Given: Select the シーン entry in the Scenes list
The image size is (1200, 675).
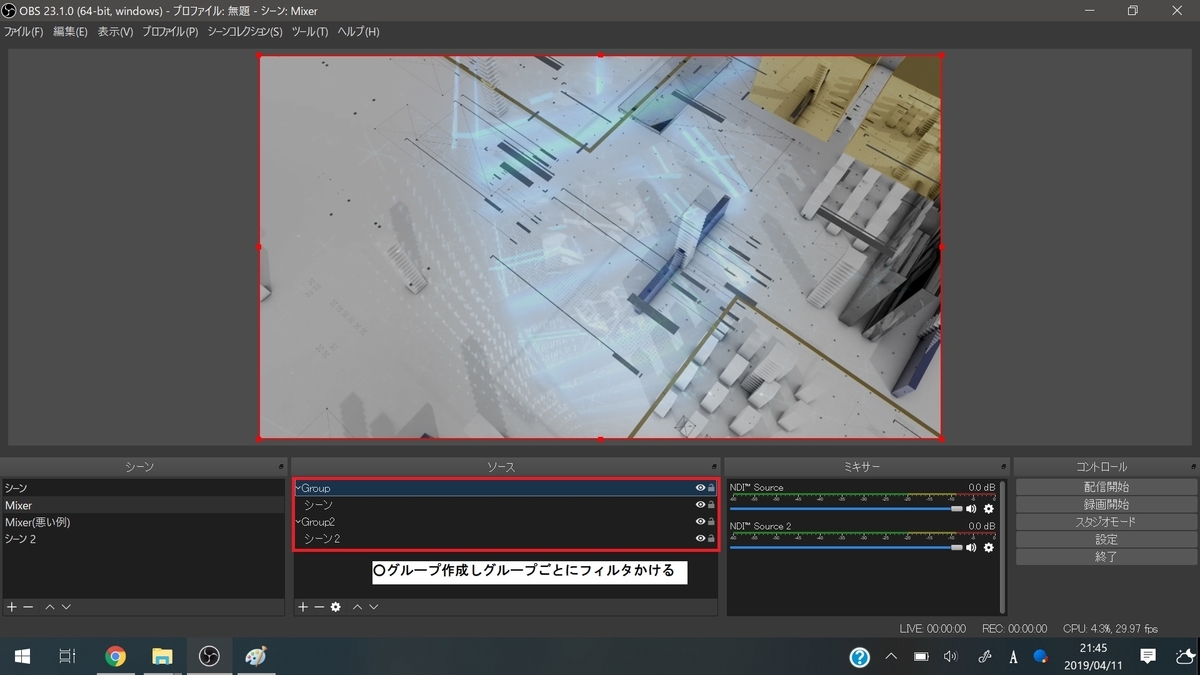Looking at the screenshot, I should tap(144, 488).
